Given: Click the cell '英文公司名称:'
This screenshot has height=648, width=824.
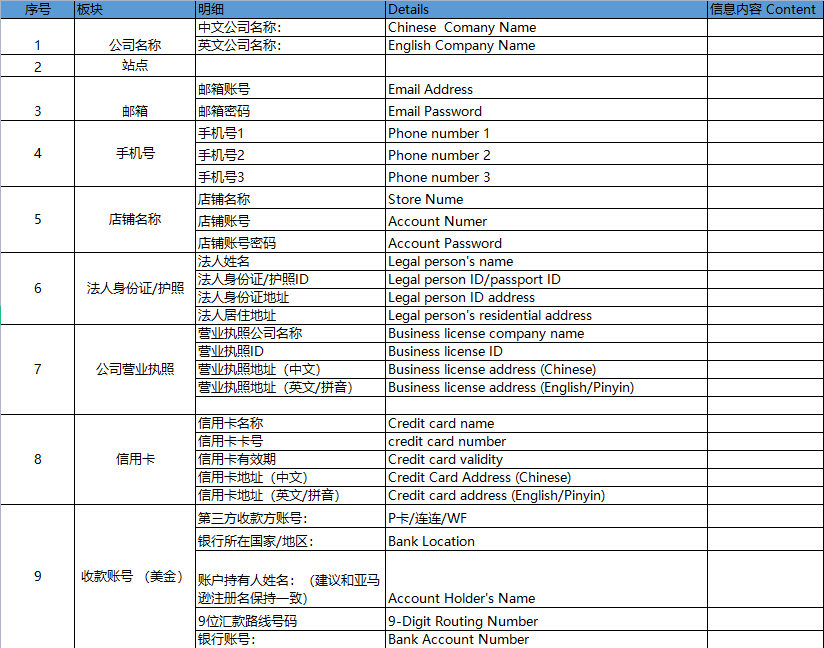Looking at the screenshot, I should click(291, 45).
